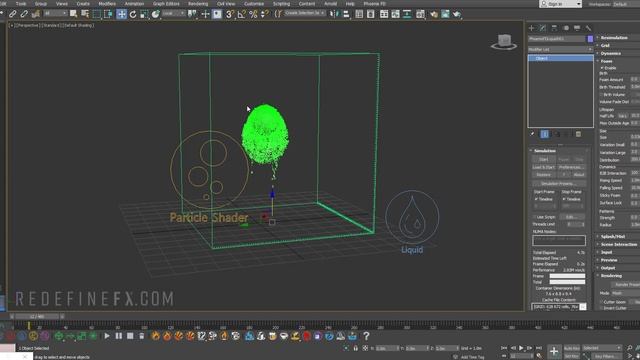Click Show End Result toggle under stack

click(544, 134)
